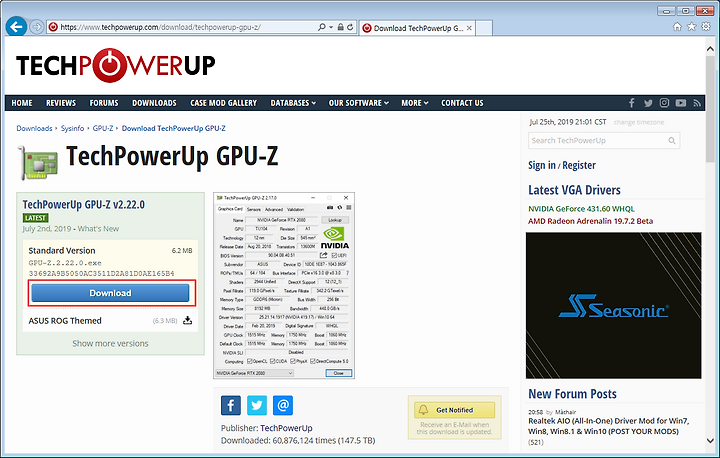Click the Twitter icon in nav bar

click(648, 103)
